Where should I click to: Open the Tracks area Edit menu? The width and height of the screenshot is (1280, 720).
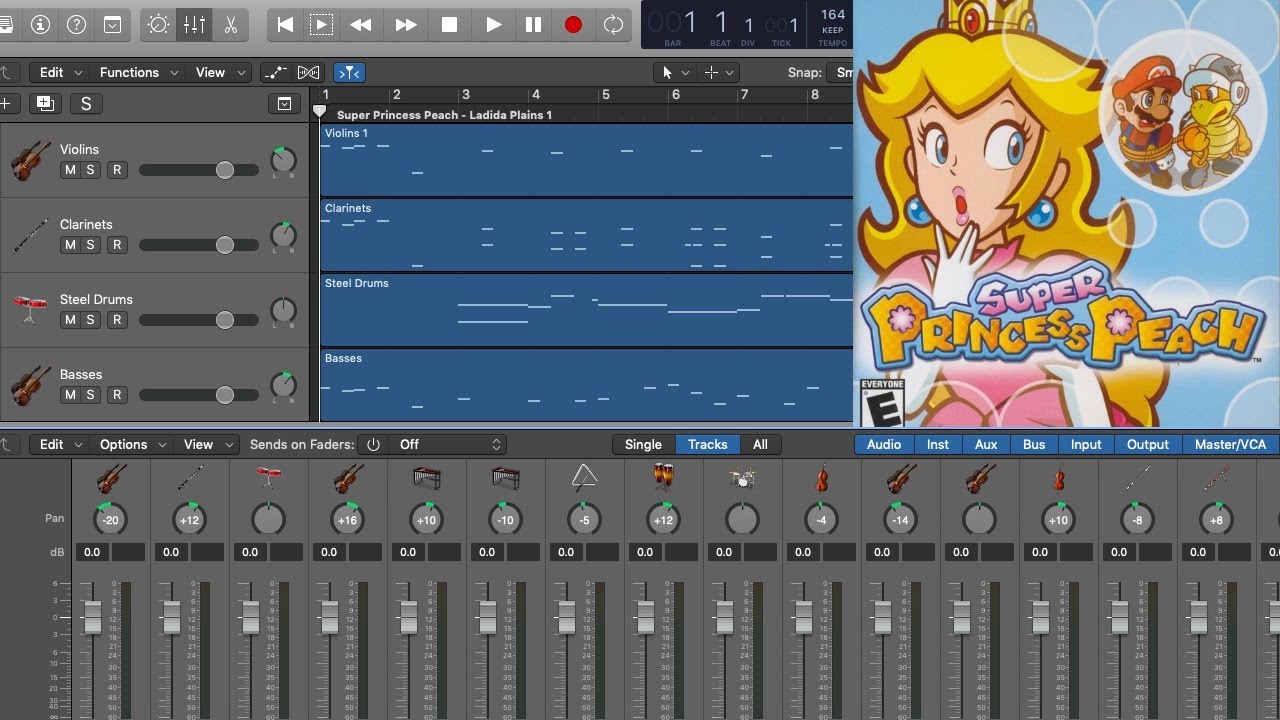pyautogui.click(x=59, y=72)
